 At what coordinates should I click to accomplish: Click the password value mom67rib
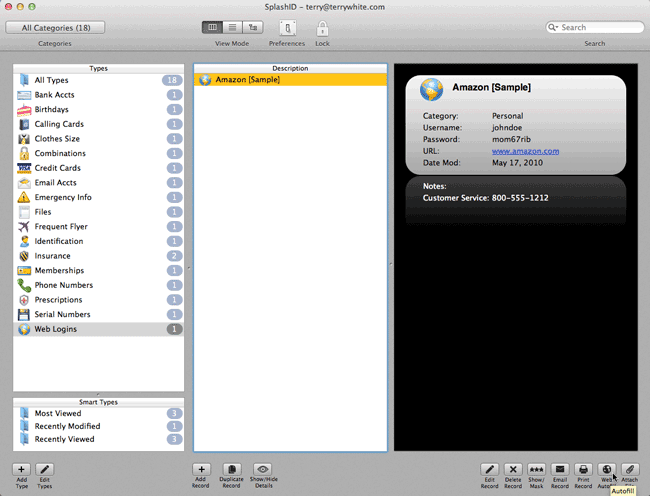point(511,139)
